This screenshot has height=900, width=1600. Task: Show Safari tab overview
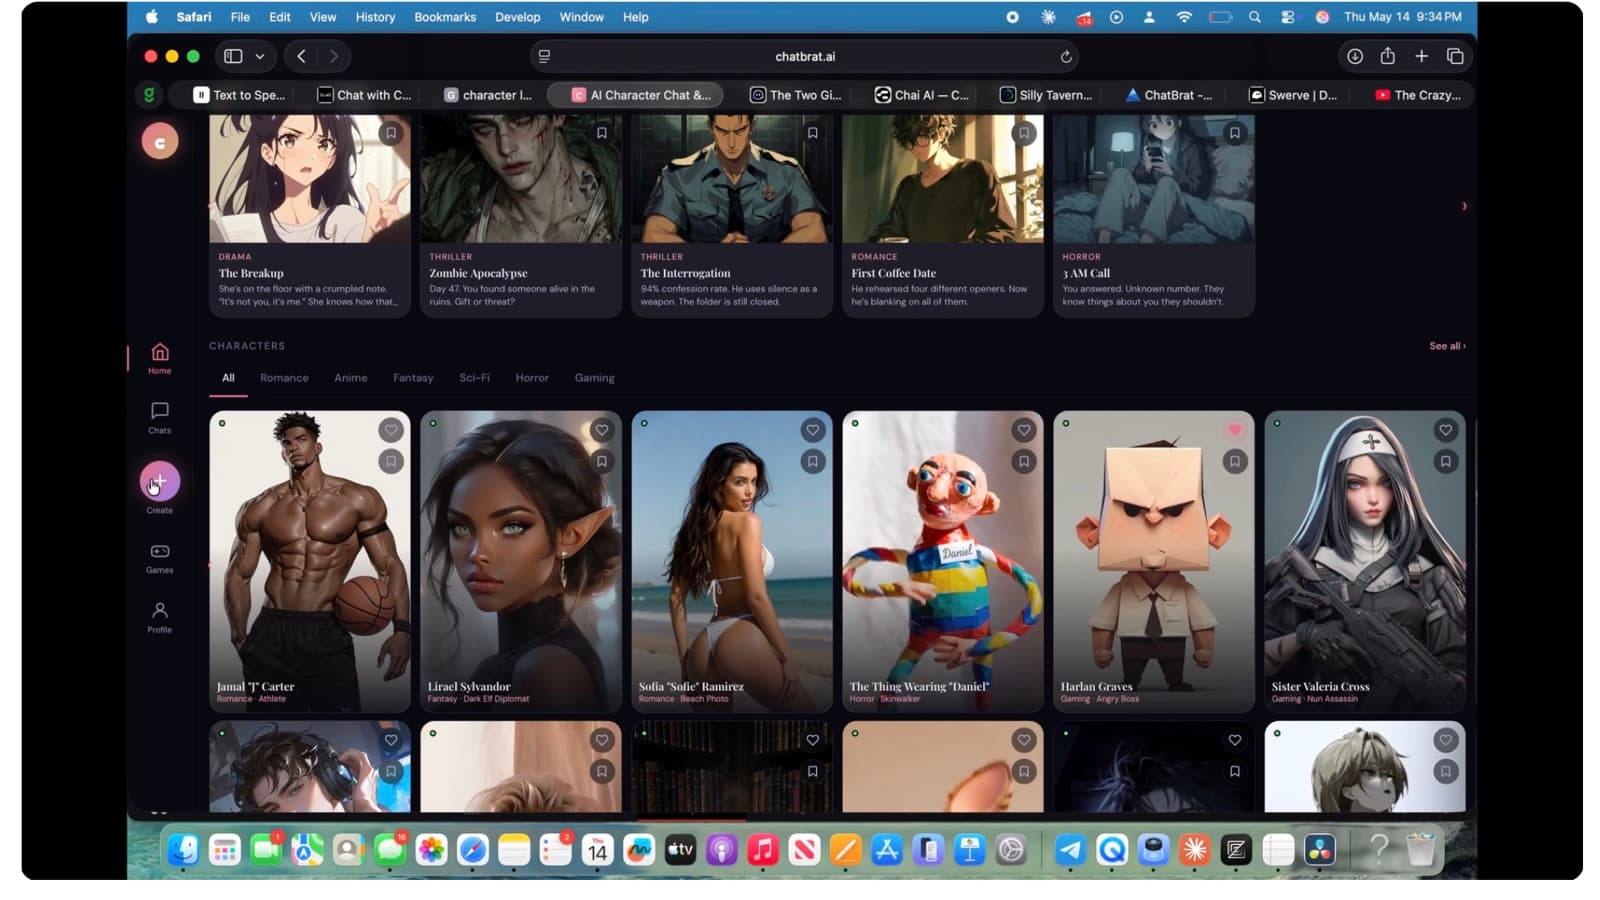[1455, 56]
